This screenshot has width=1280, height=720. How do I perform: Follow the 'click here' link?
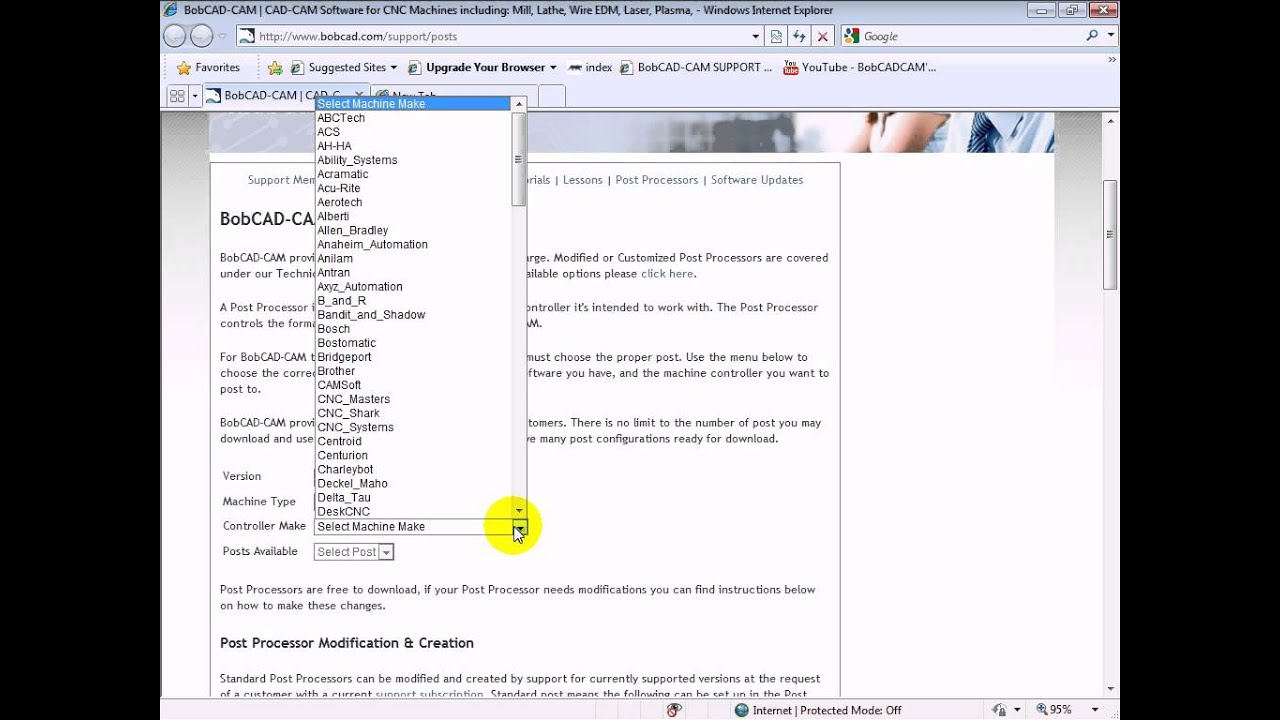click(x=667, y=274)
